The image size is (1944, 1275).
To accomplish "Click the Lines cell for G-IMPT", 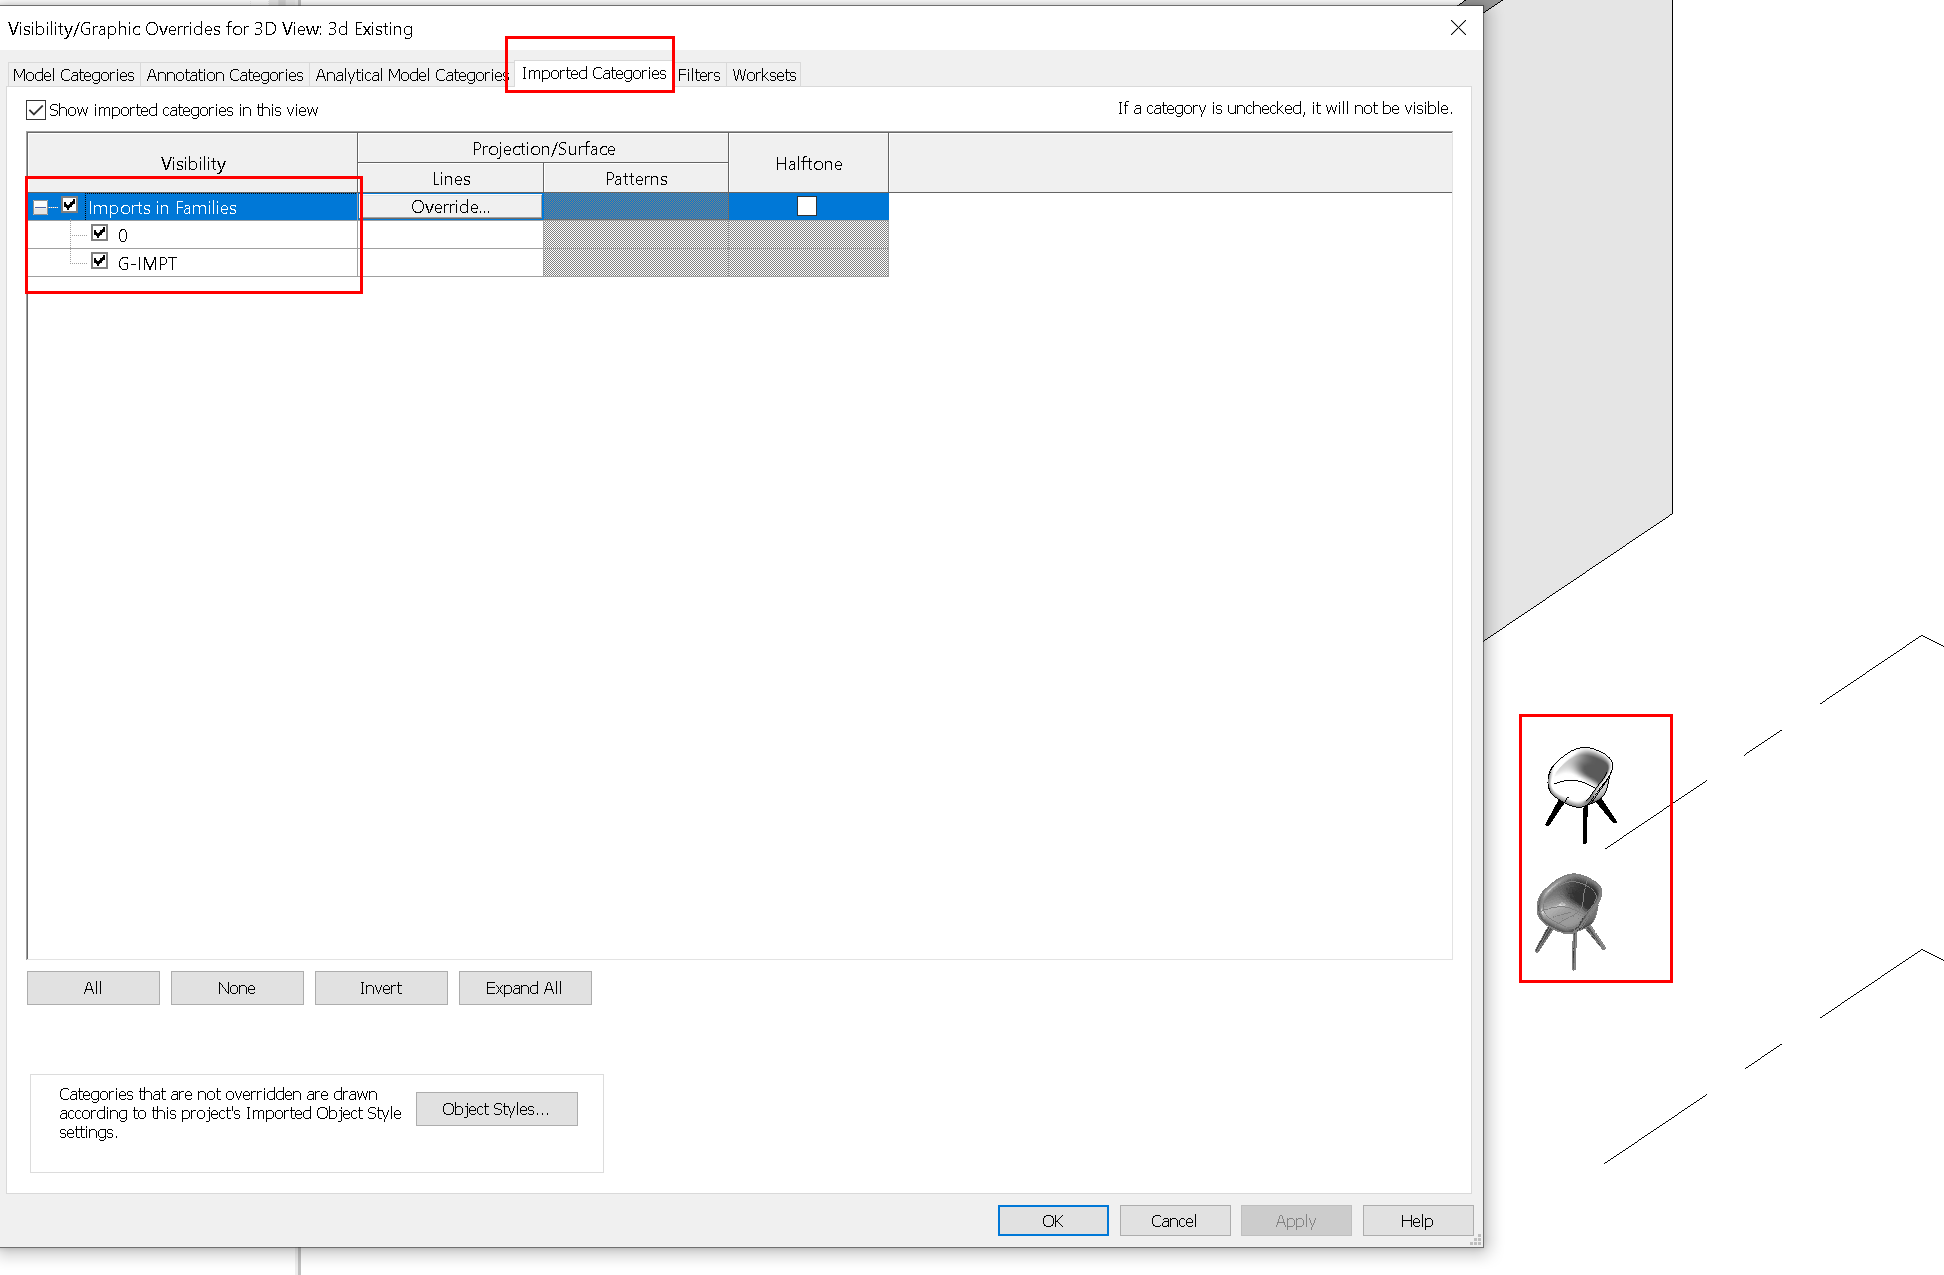I will (450, 263).
